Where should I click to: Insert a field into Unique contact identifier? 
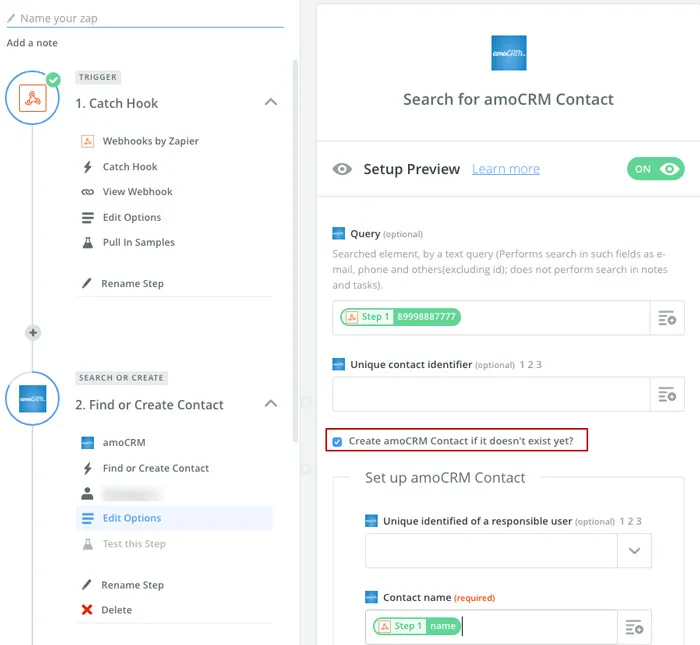[667, 394]
